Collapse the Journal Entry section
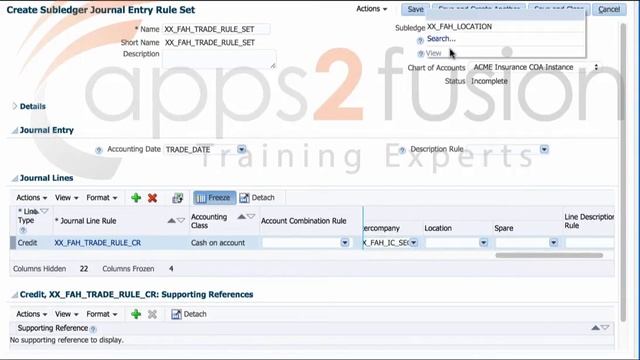 15,131
